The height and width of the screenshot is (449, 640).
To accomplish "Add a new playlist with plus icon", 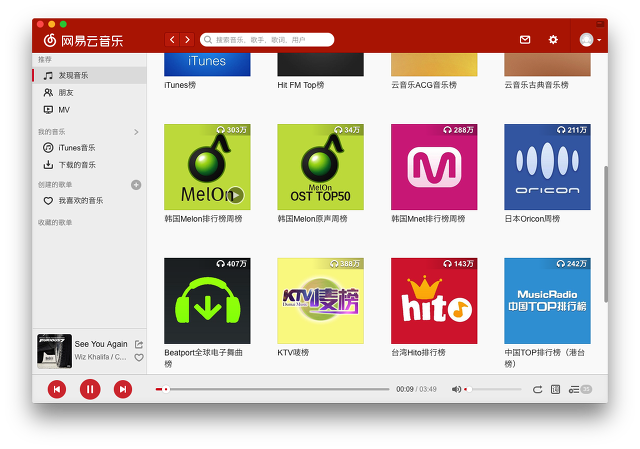I will (x=136, y=185).
